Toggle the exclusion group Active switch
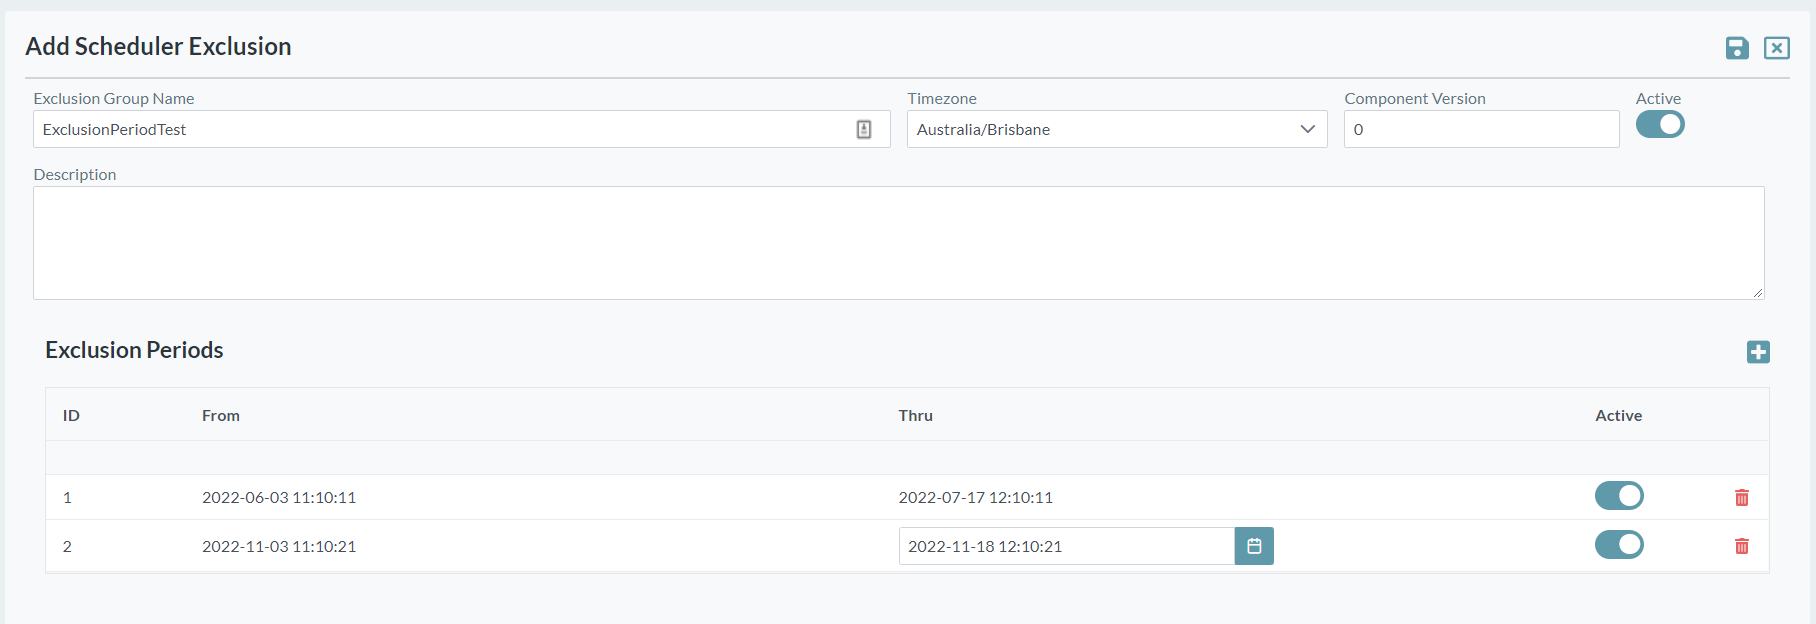Image resolution: width=1816 pixels, height=624 pixels. point(1660,125)
